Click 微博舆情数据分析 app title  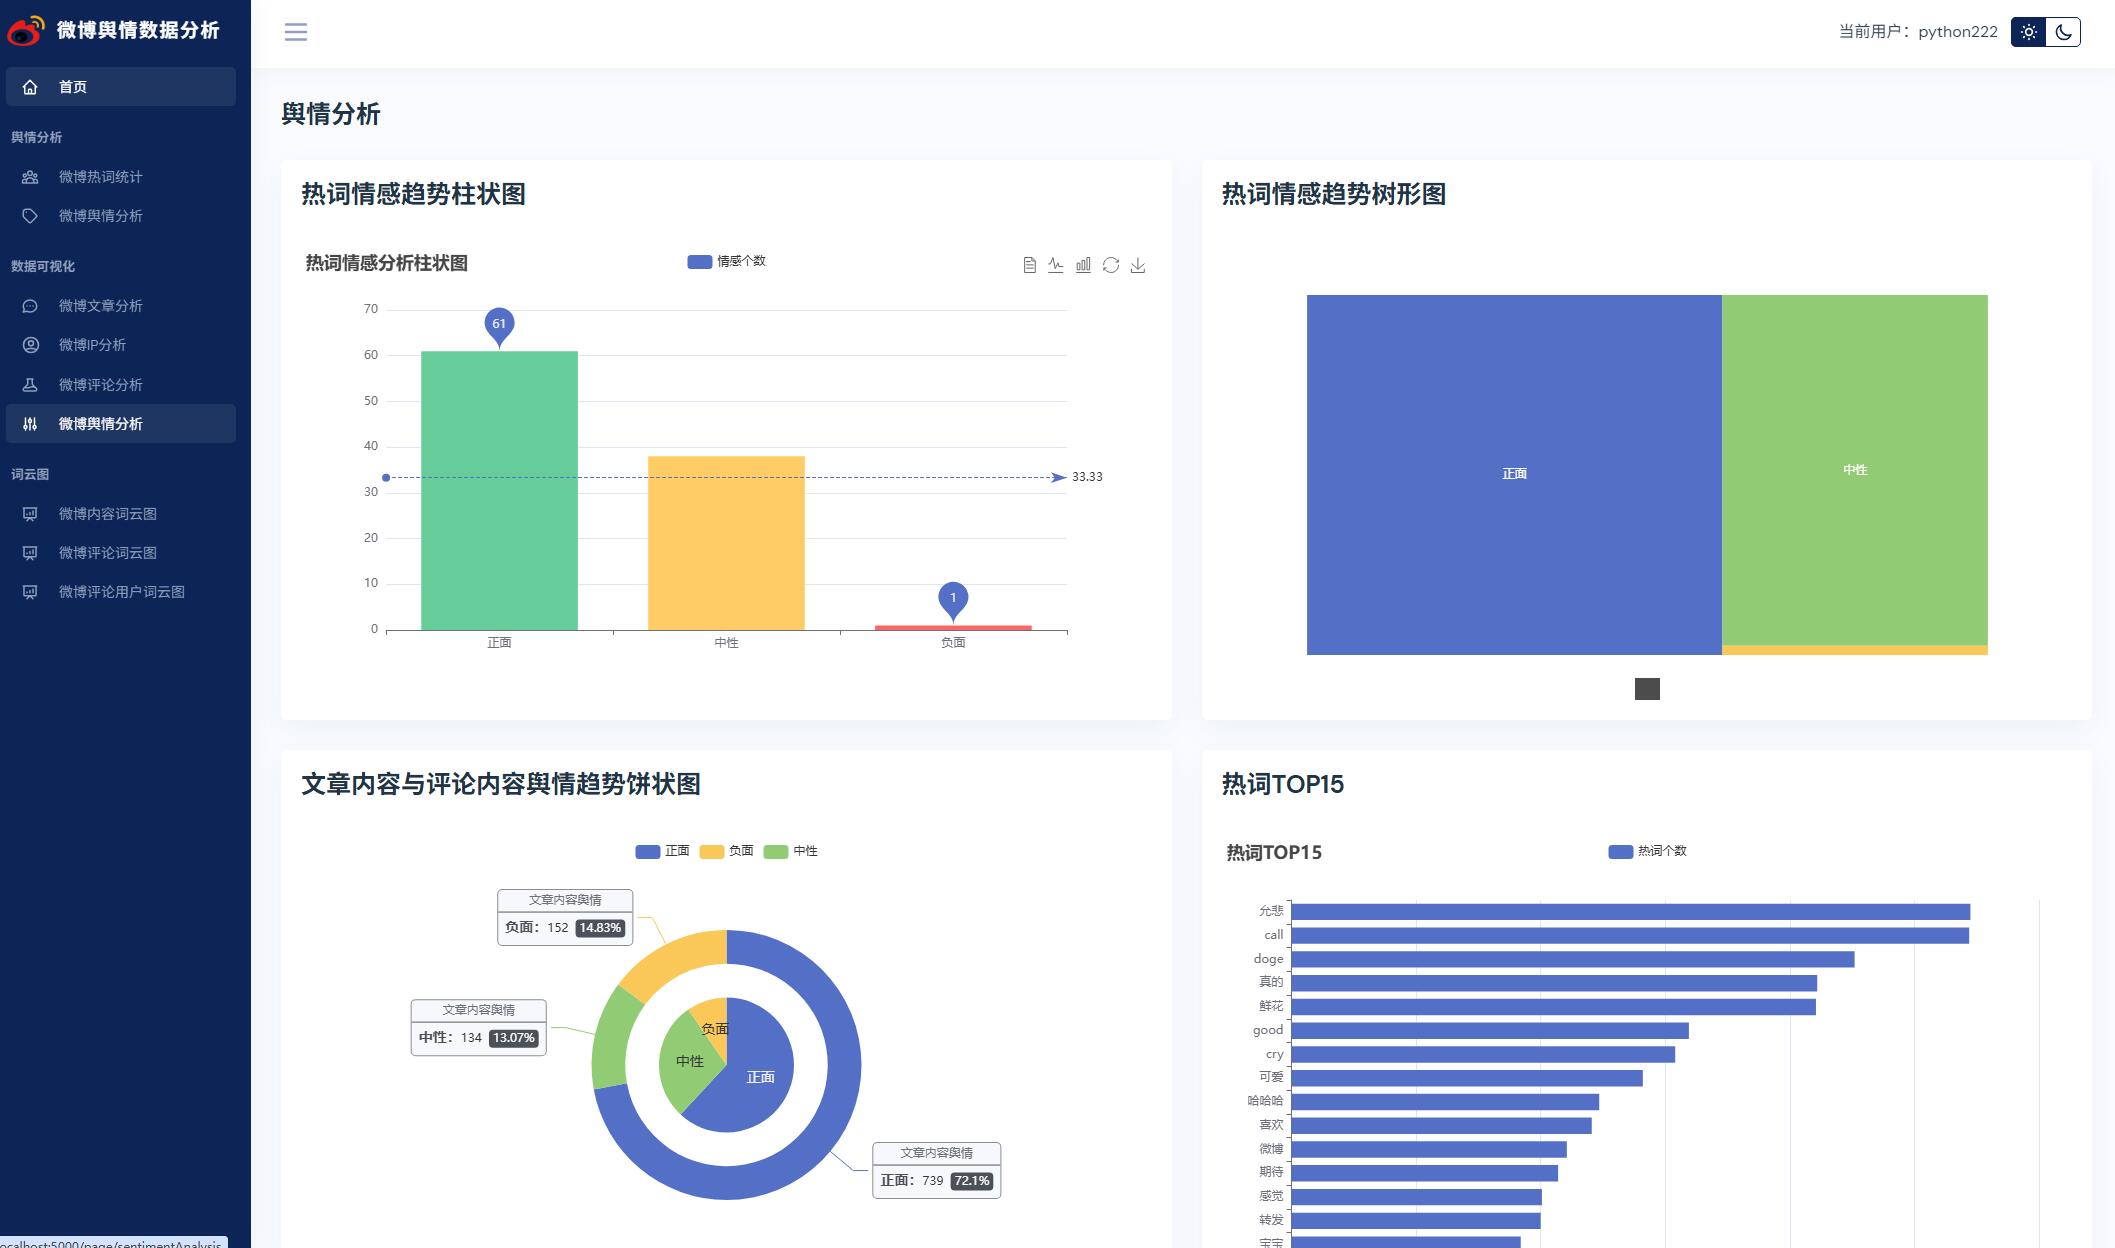coord(138,31)
